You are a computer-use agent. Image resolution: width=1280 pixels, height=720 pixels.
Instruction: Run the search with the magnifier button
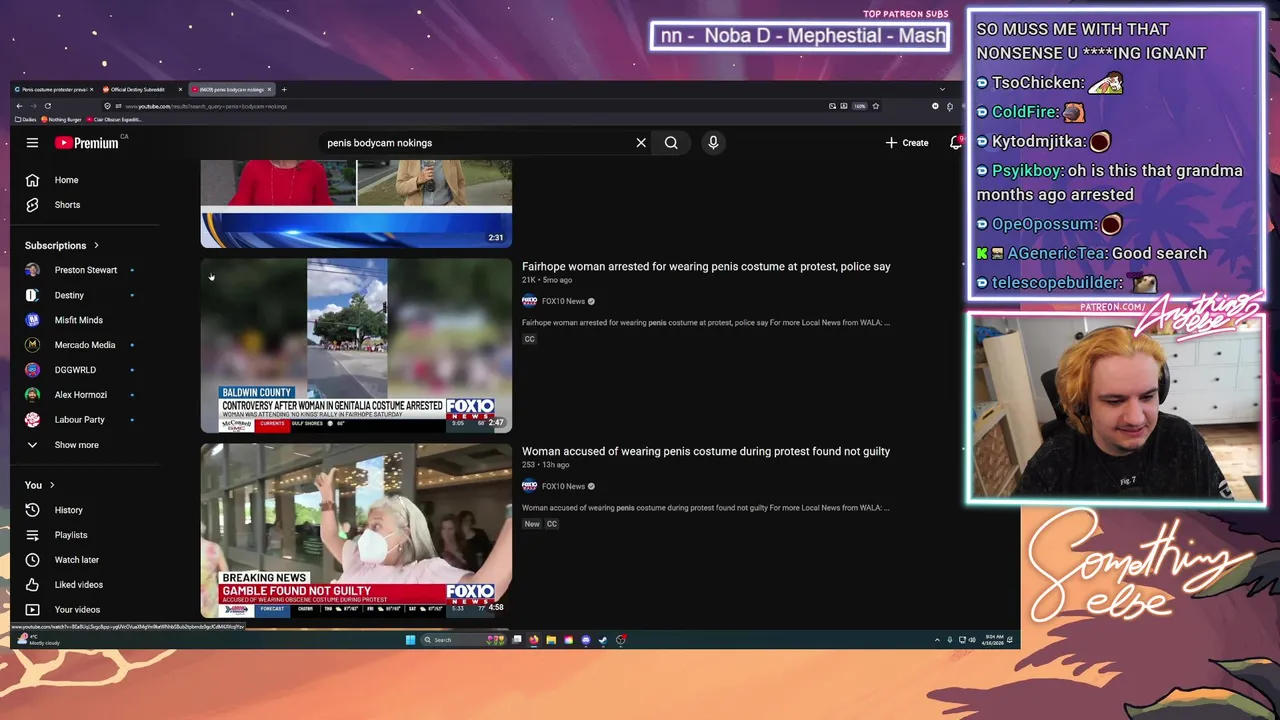point(671,143)
